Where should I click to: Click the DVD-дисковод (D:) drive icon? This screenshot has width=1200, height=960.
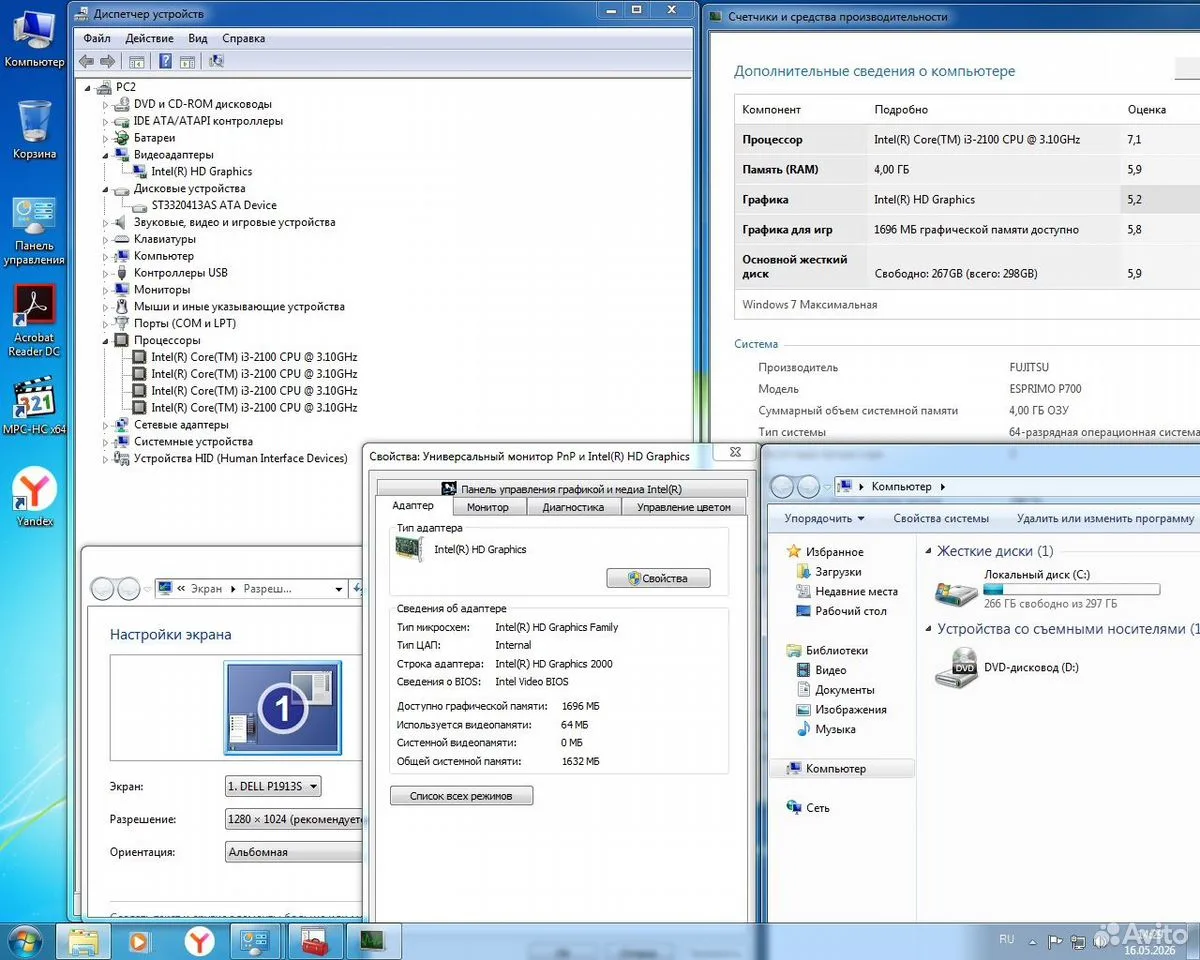click(956, 669)
